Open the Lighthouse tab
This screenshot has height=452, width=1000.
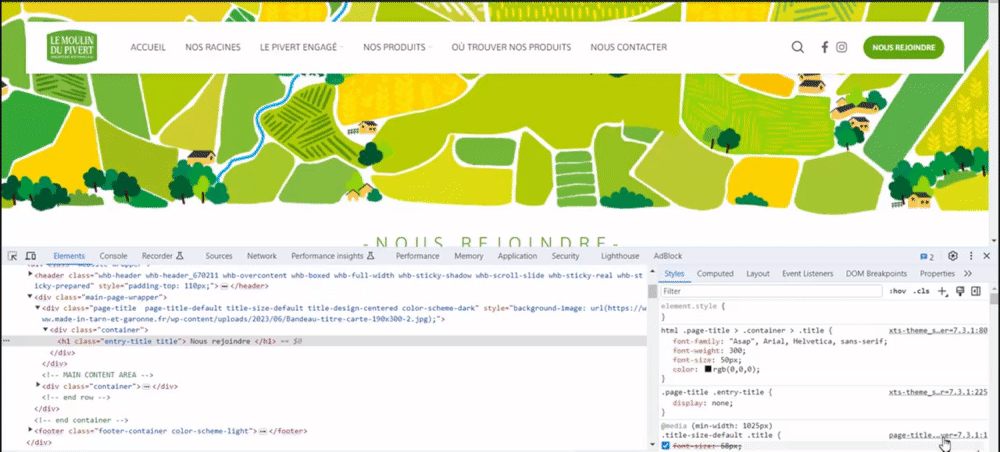(x=620, y=256)
